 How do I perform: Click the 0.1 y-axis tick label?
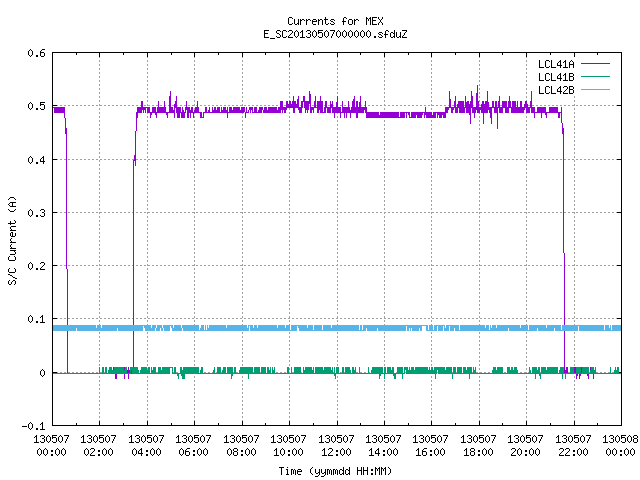(36, 319)
